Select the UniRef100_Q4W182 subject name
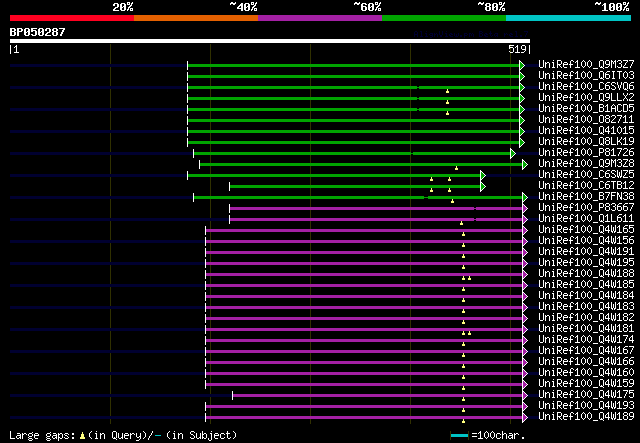Image resolution: width=640 pixels, height=443 pixels. click(586, 318)
